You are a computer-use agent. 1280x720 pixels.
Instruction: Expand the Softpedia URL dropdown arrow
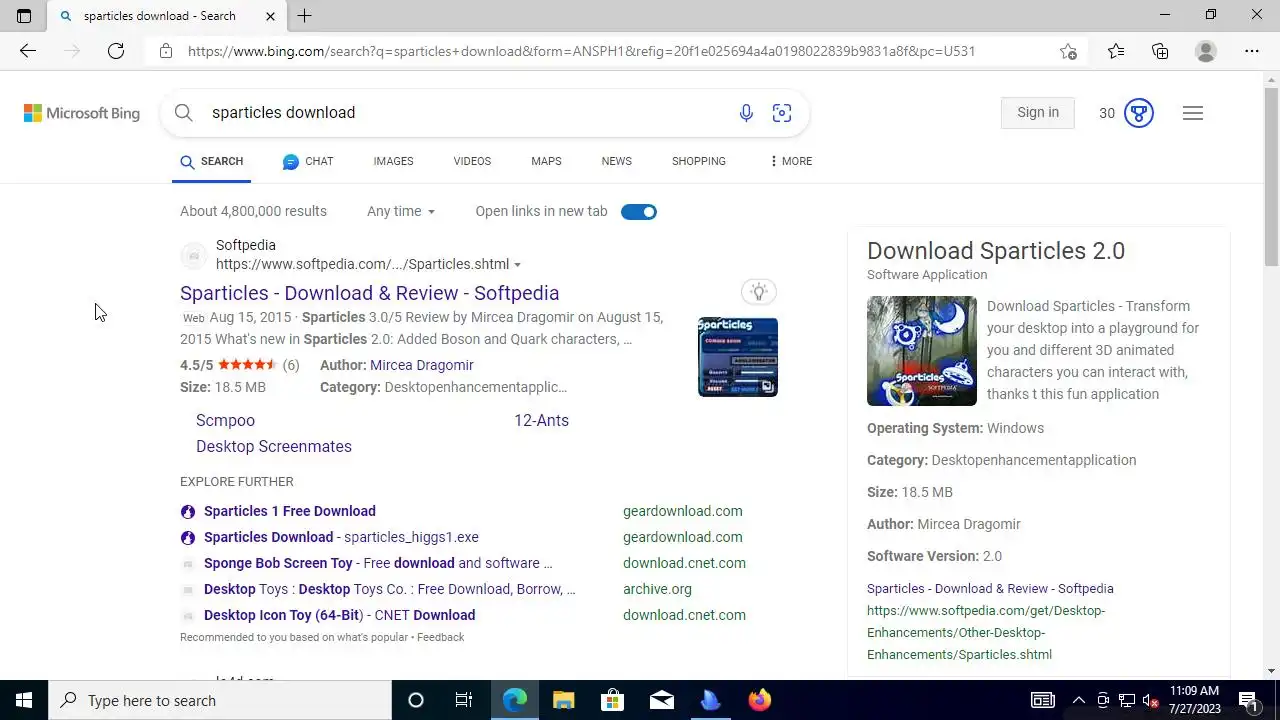click(517, 265)
